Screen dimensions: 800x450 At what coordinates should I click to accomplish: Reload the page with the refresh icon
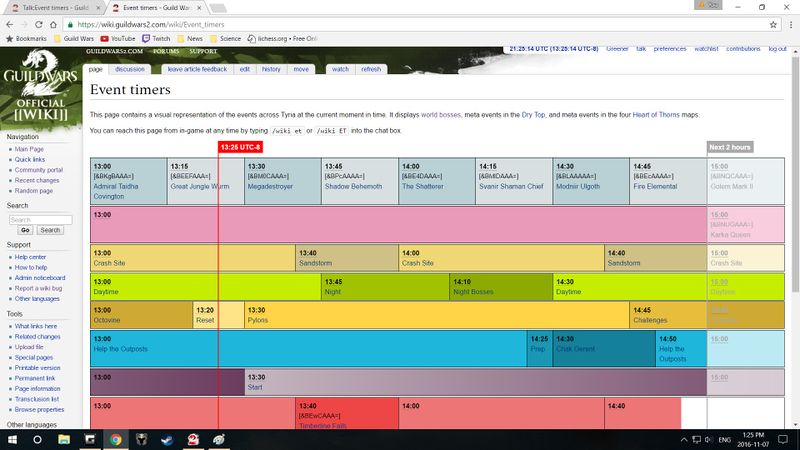pyautogui.click(x=39, y=24)
